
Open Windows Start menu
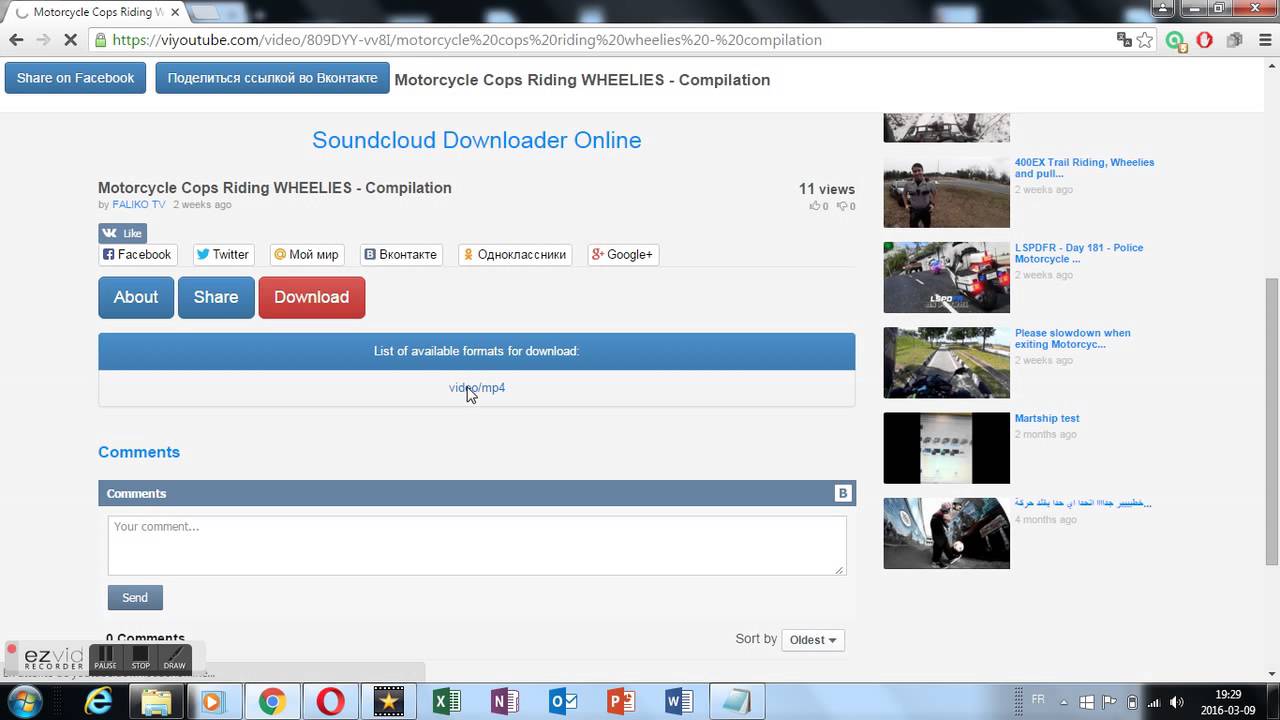pyautogui.click(x=24, y=702)
